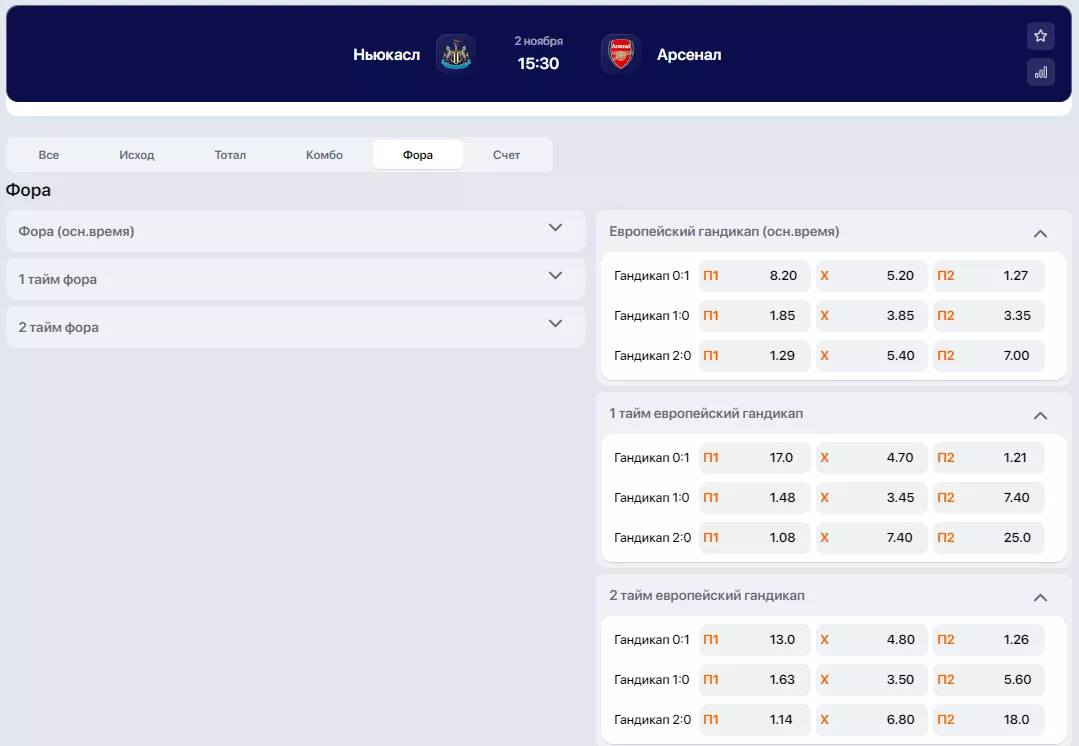Select the Тотал tab
The width and height of the screenshot is (1079, 746).
tap(230, 155)
